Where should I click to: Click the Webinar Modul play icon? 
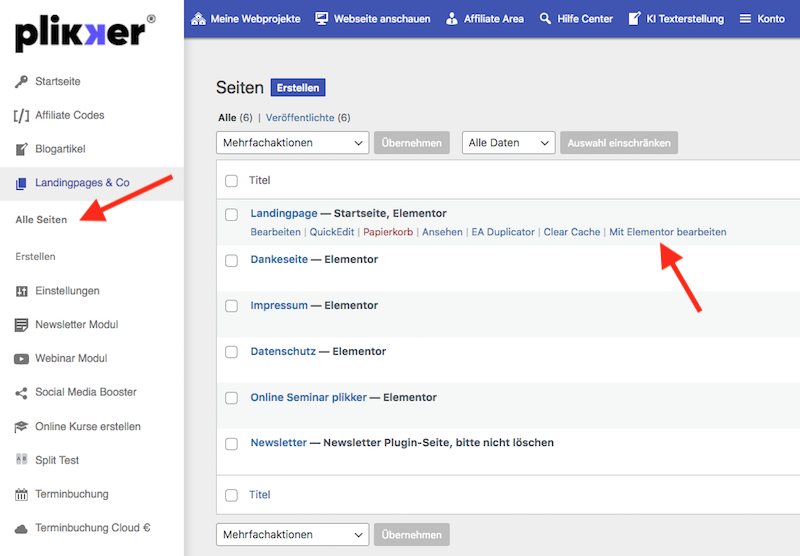[x=21, y=359]
